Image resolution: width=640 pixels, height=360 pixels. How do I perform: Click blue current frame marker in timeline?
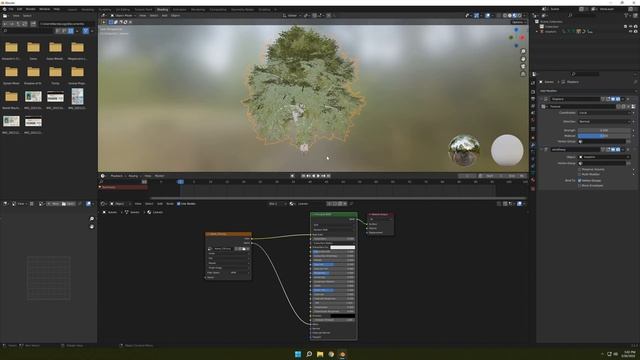pyautogui.click(x=180, y=182)
